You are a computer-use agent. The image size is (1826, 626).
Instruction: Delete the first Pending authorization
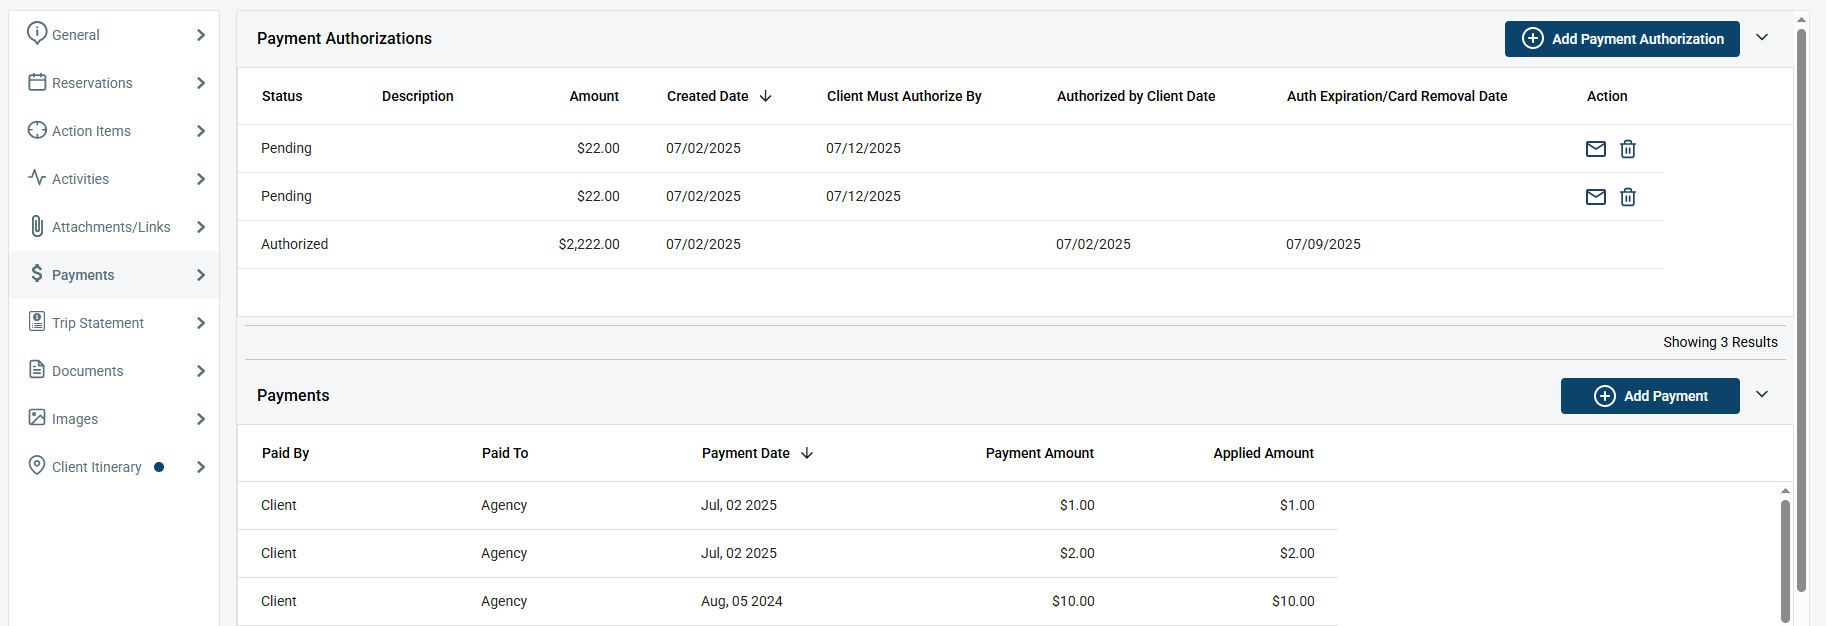[1628, 149]
